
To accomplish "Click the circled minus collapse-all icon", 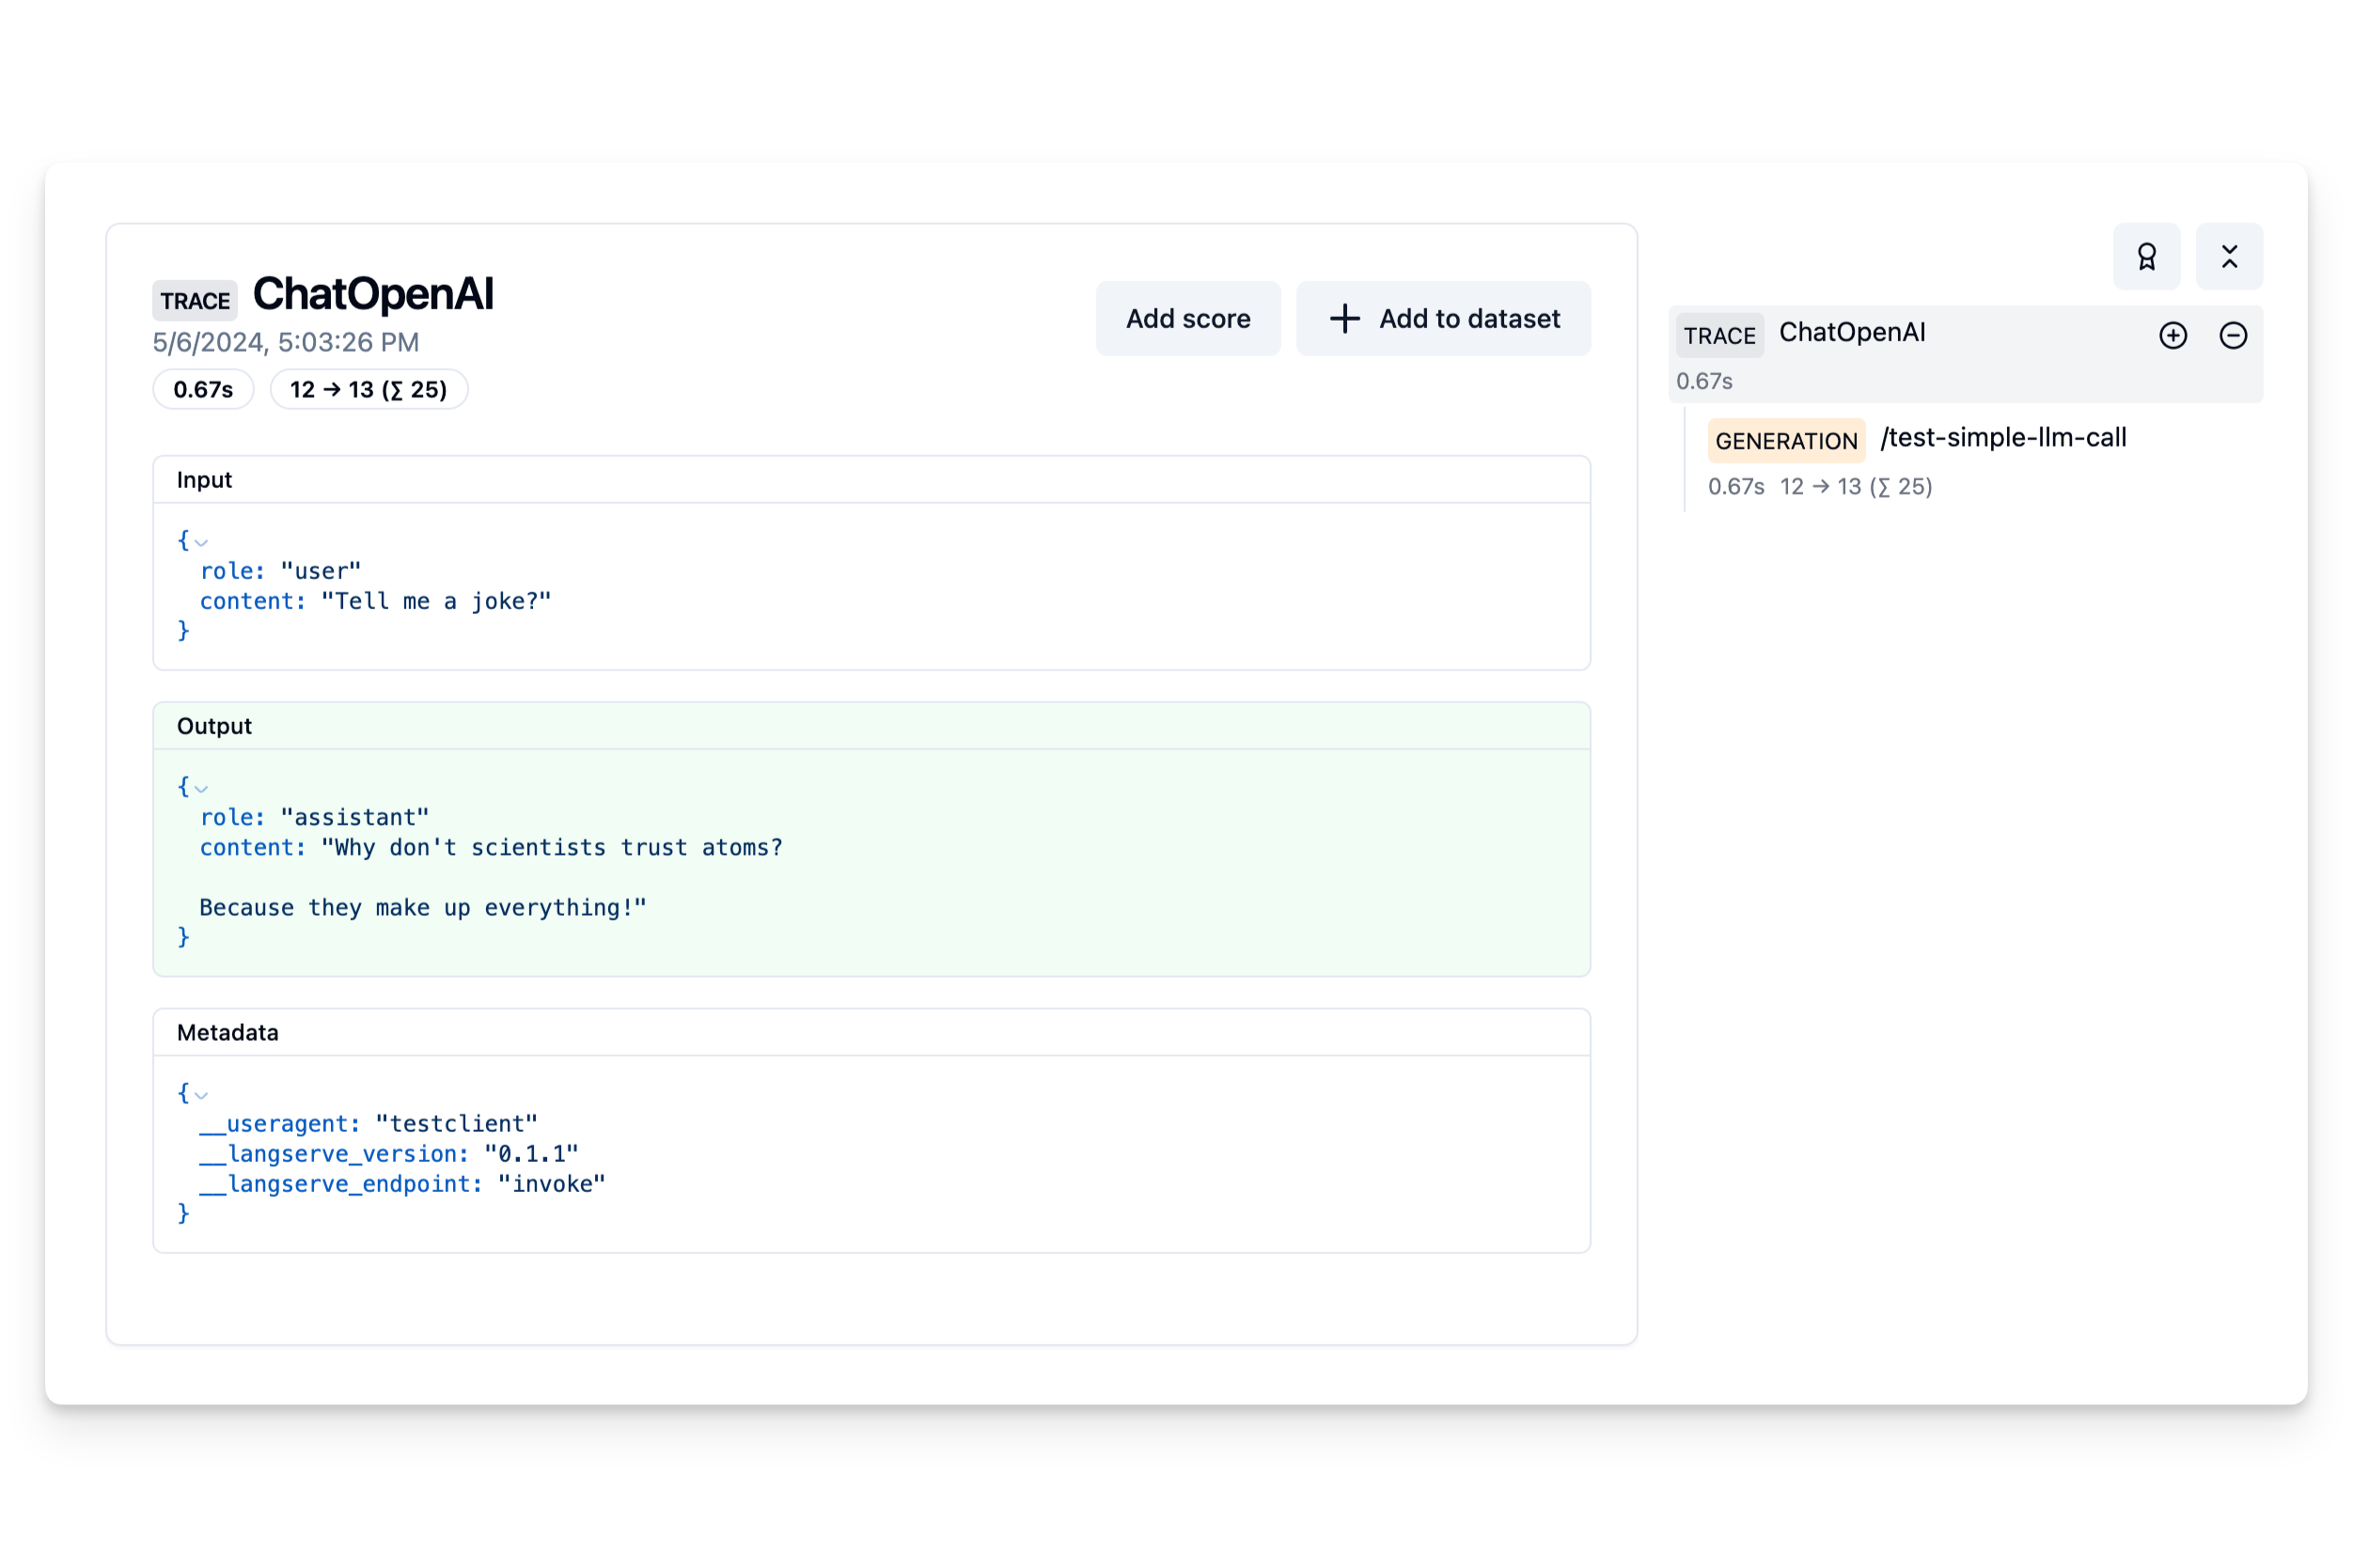I will tap(2233, 335).
